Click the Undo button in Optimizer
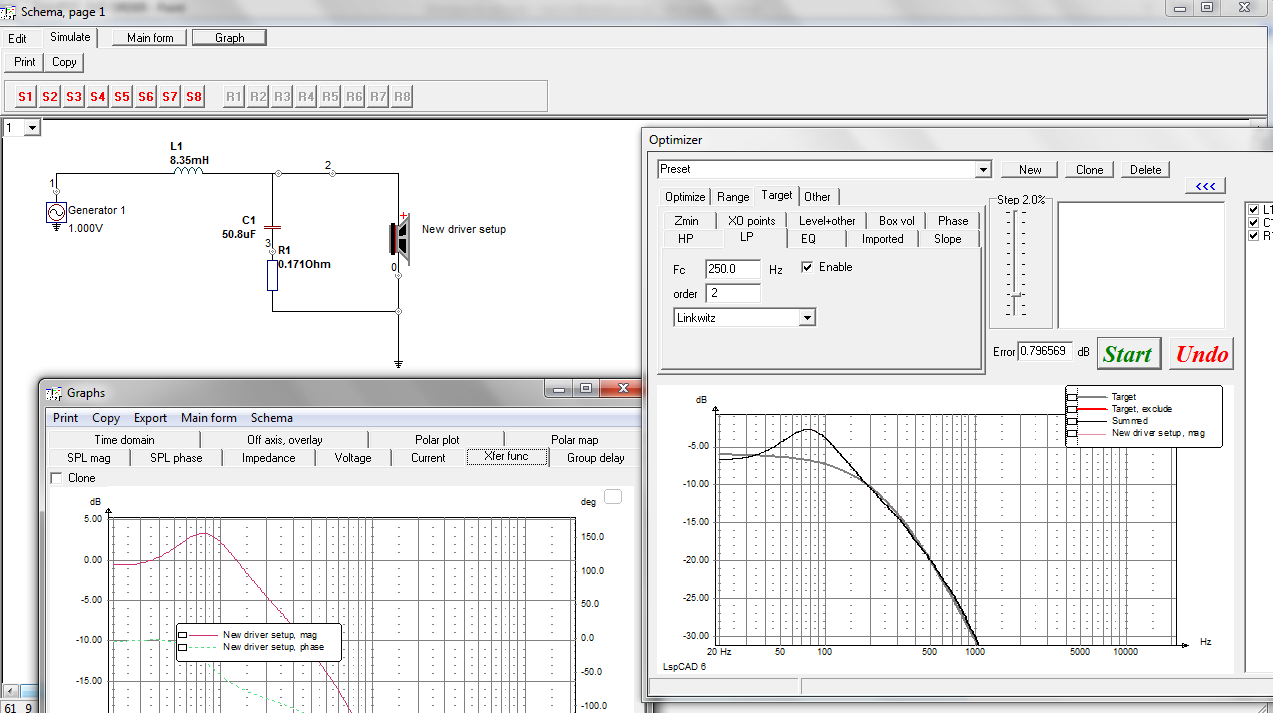 pyautogui.click(x=1201, y=354)
